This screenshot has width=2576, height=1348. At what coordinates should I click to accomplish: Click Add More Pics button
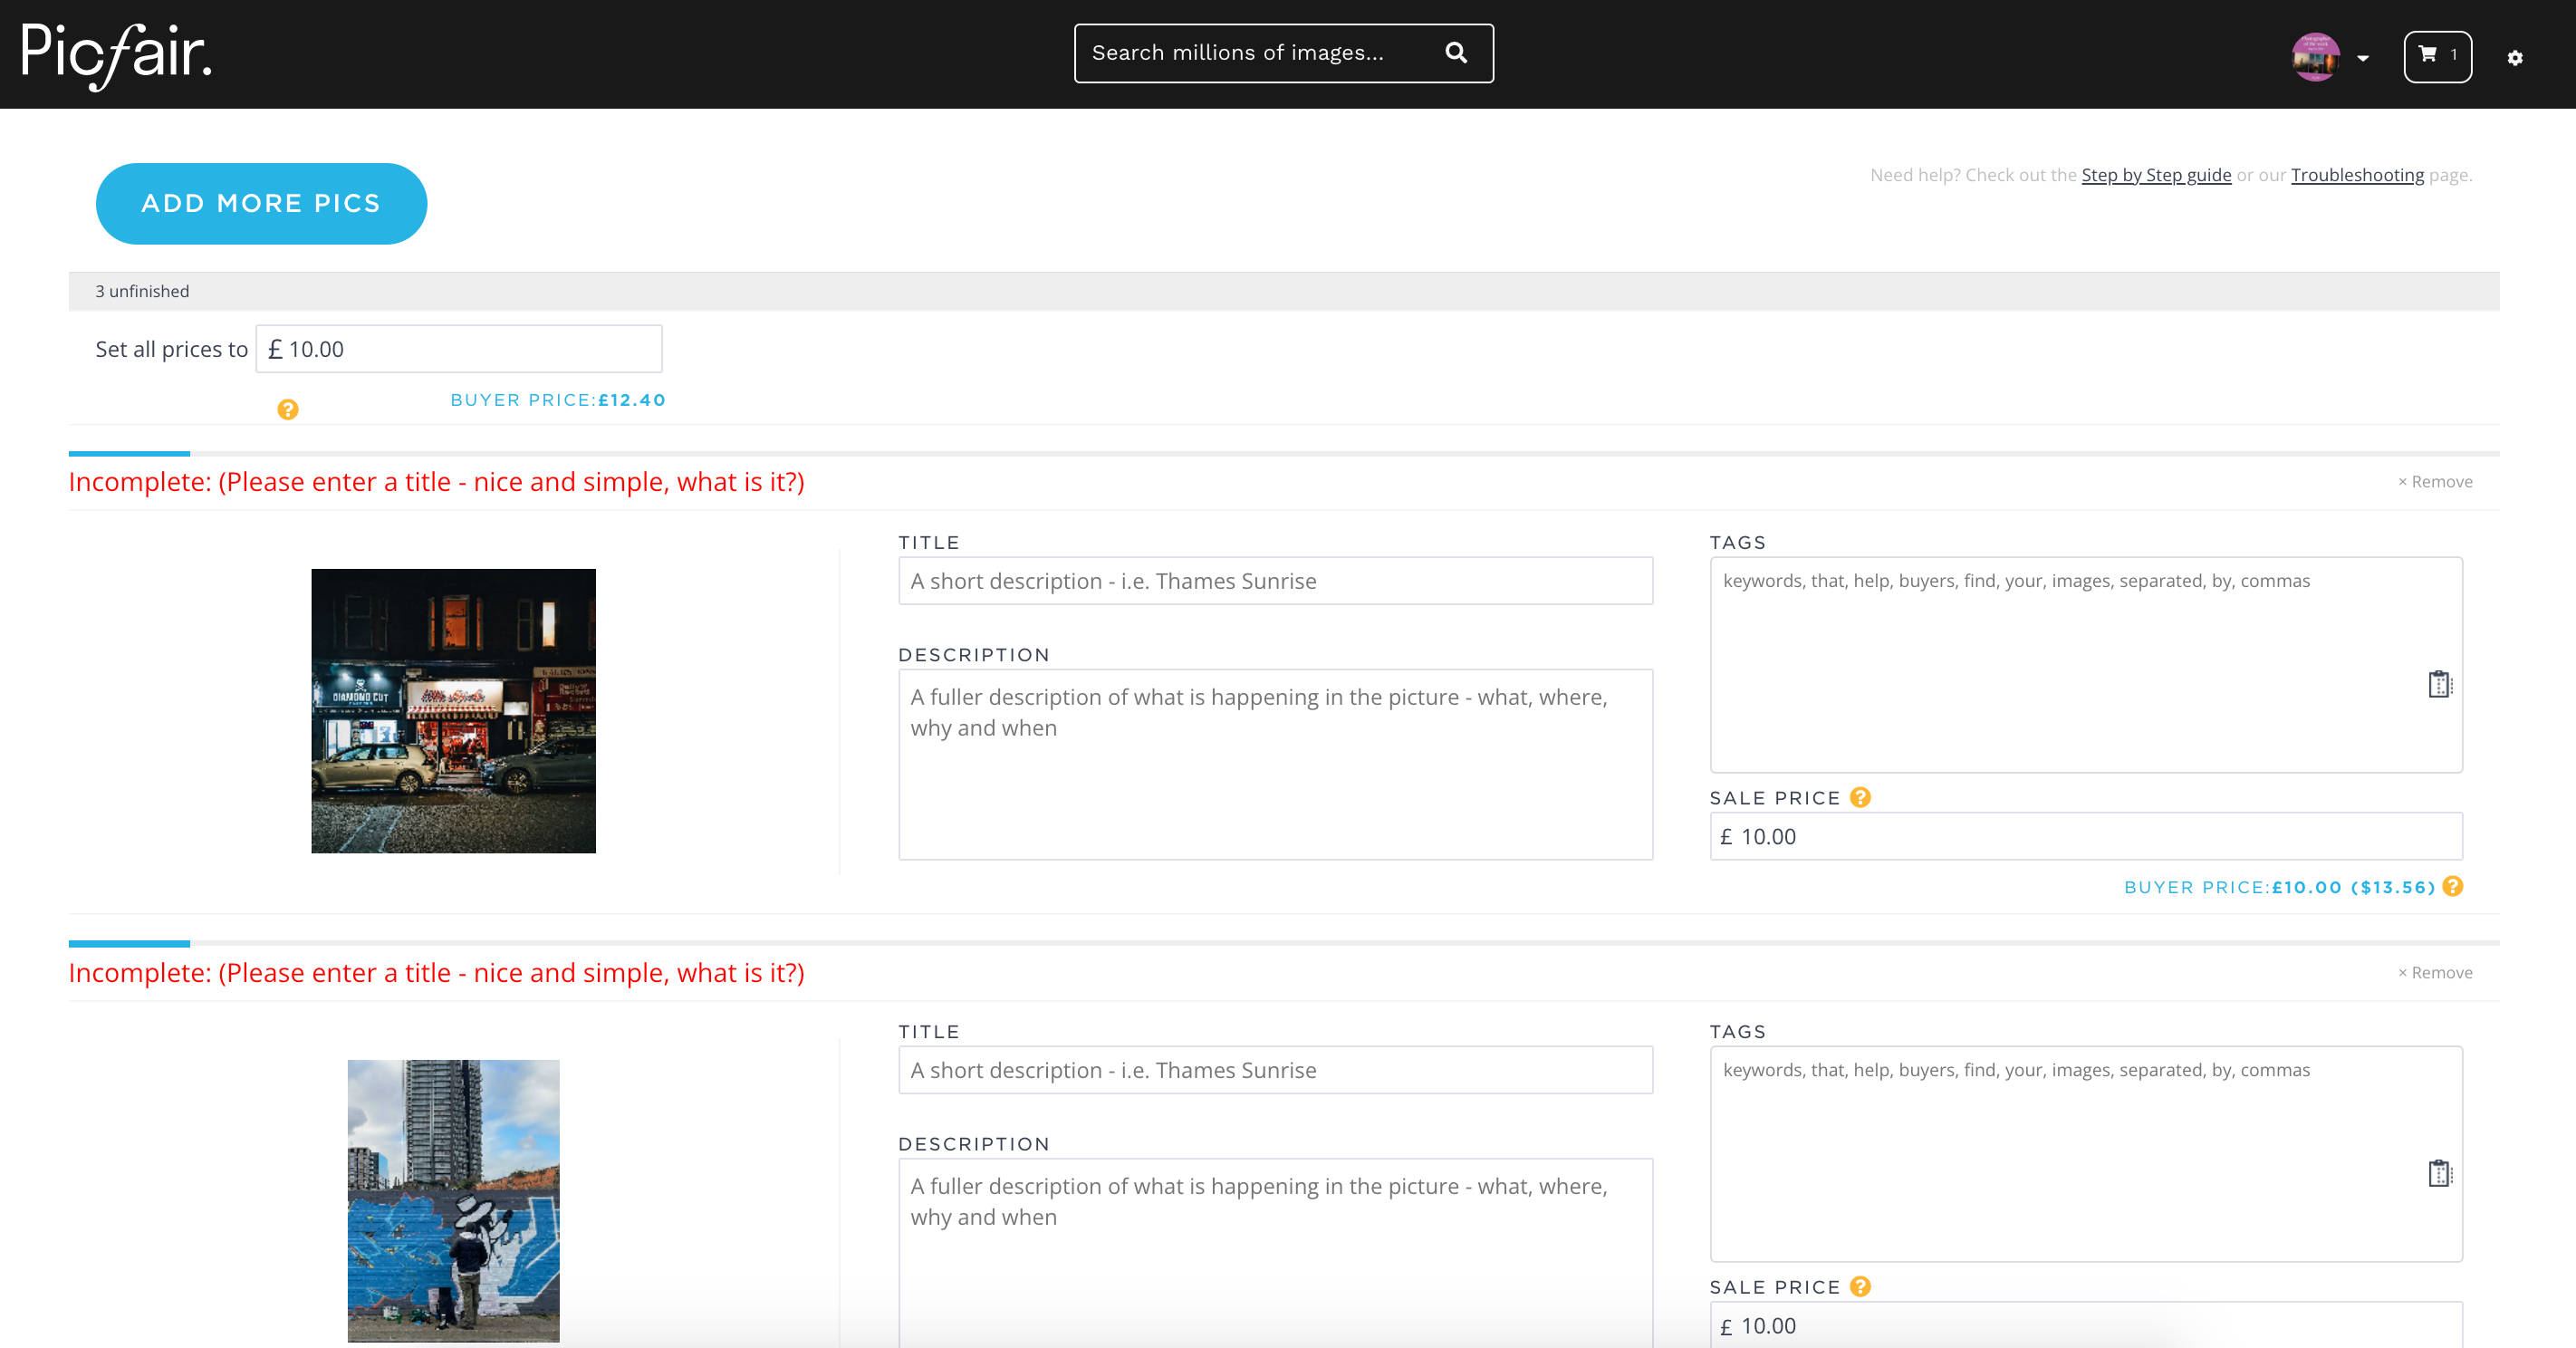261,204
